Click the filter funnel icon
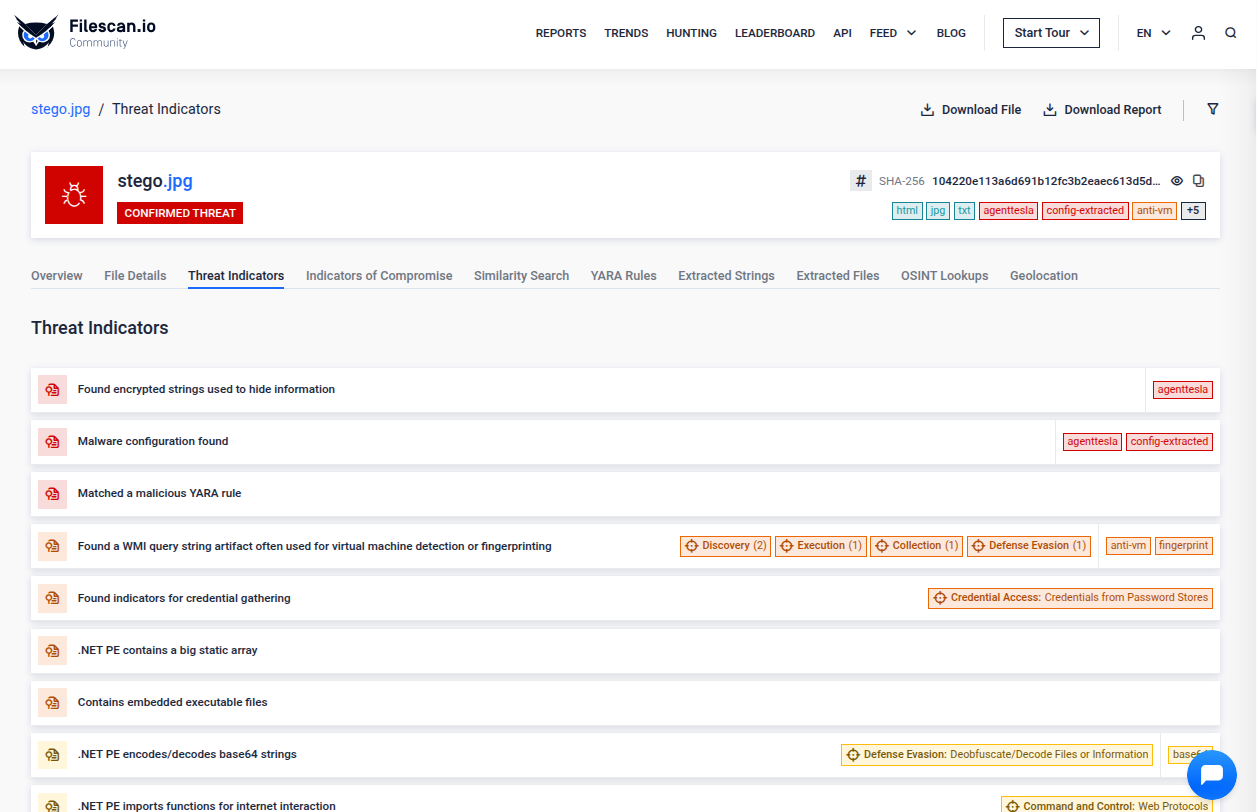 point(1213,109)
